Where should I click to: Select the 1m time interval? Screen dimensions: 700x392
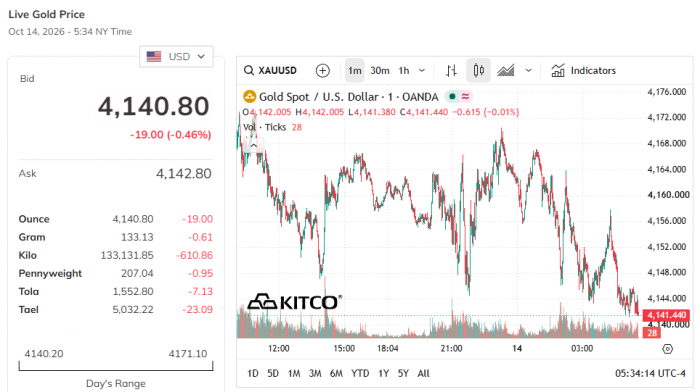[355, 71]
